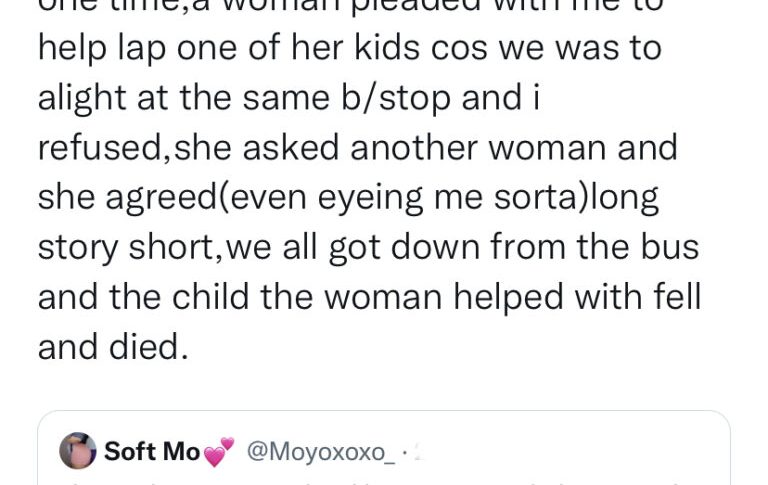The height and width of the screenshot is (485, 768).
Task: Click the line starting "and the child"
Action: pyautogui.click(x=367, y=296)
